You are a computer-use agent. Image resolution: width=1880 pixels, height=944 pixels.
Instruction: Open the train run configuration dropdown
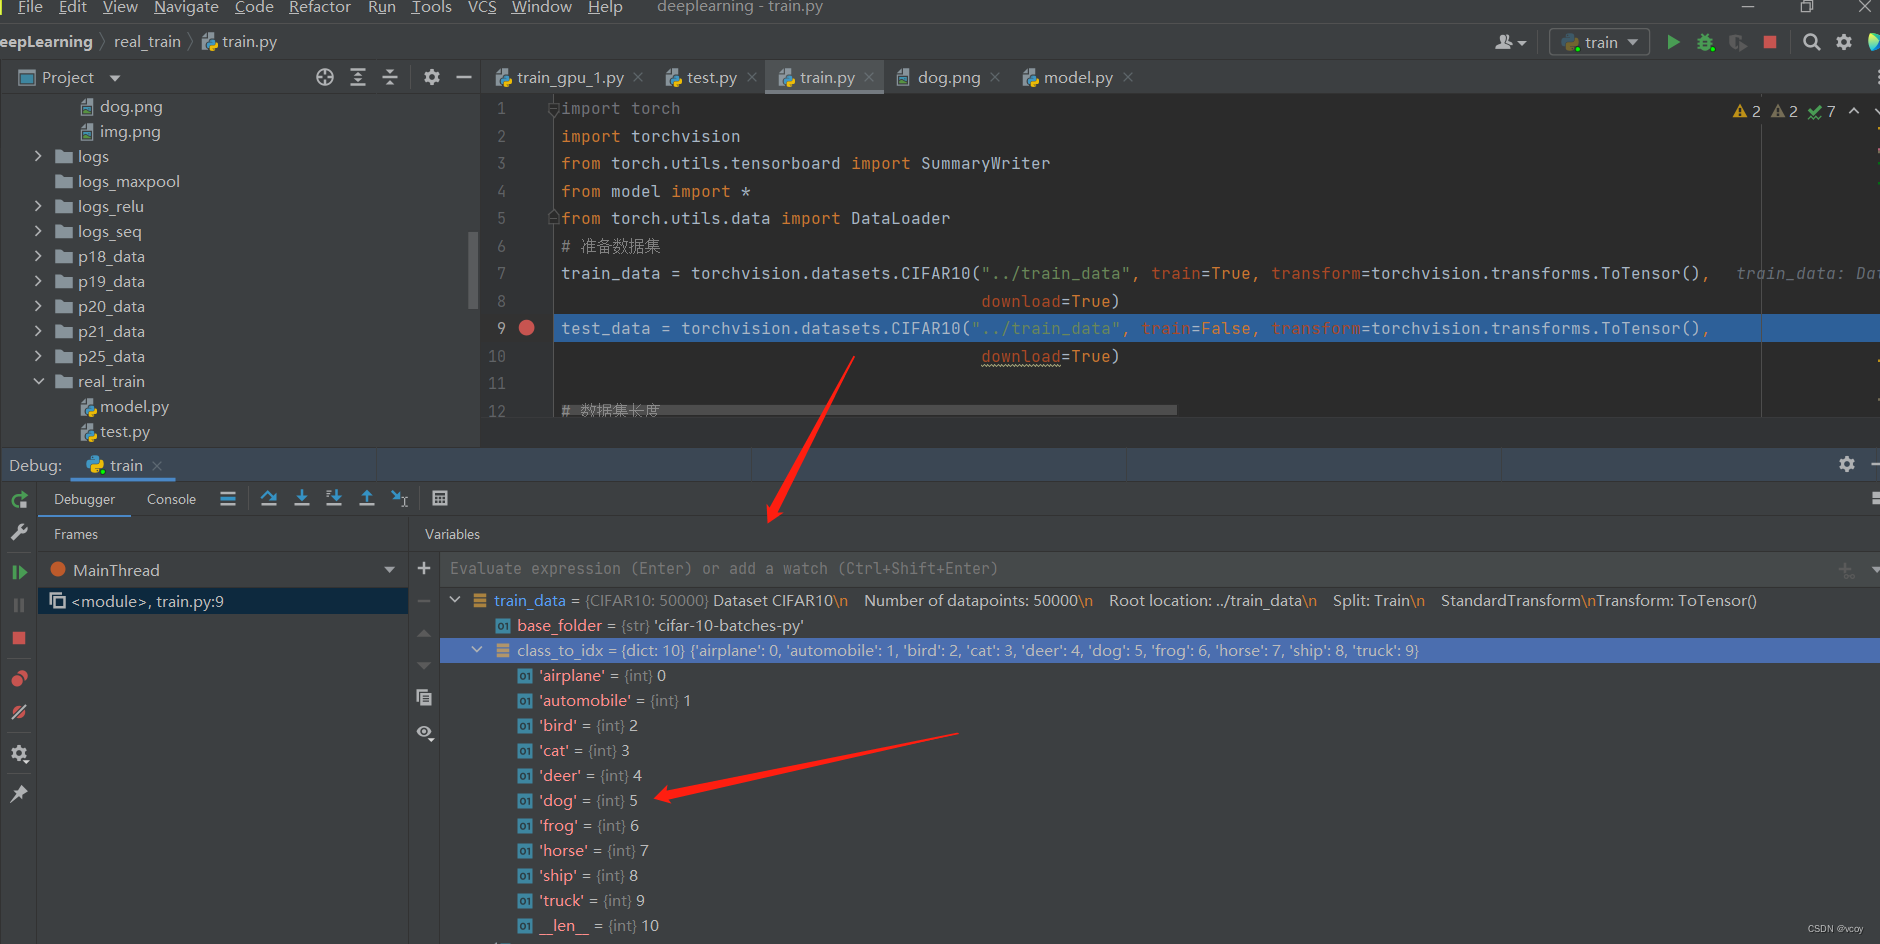pyautogui.click(x=1600, y=42)
